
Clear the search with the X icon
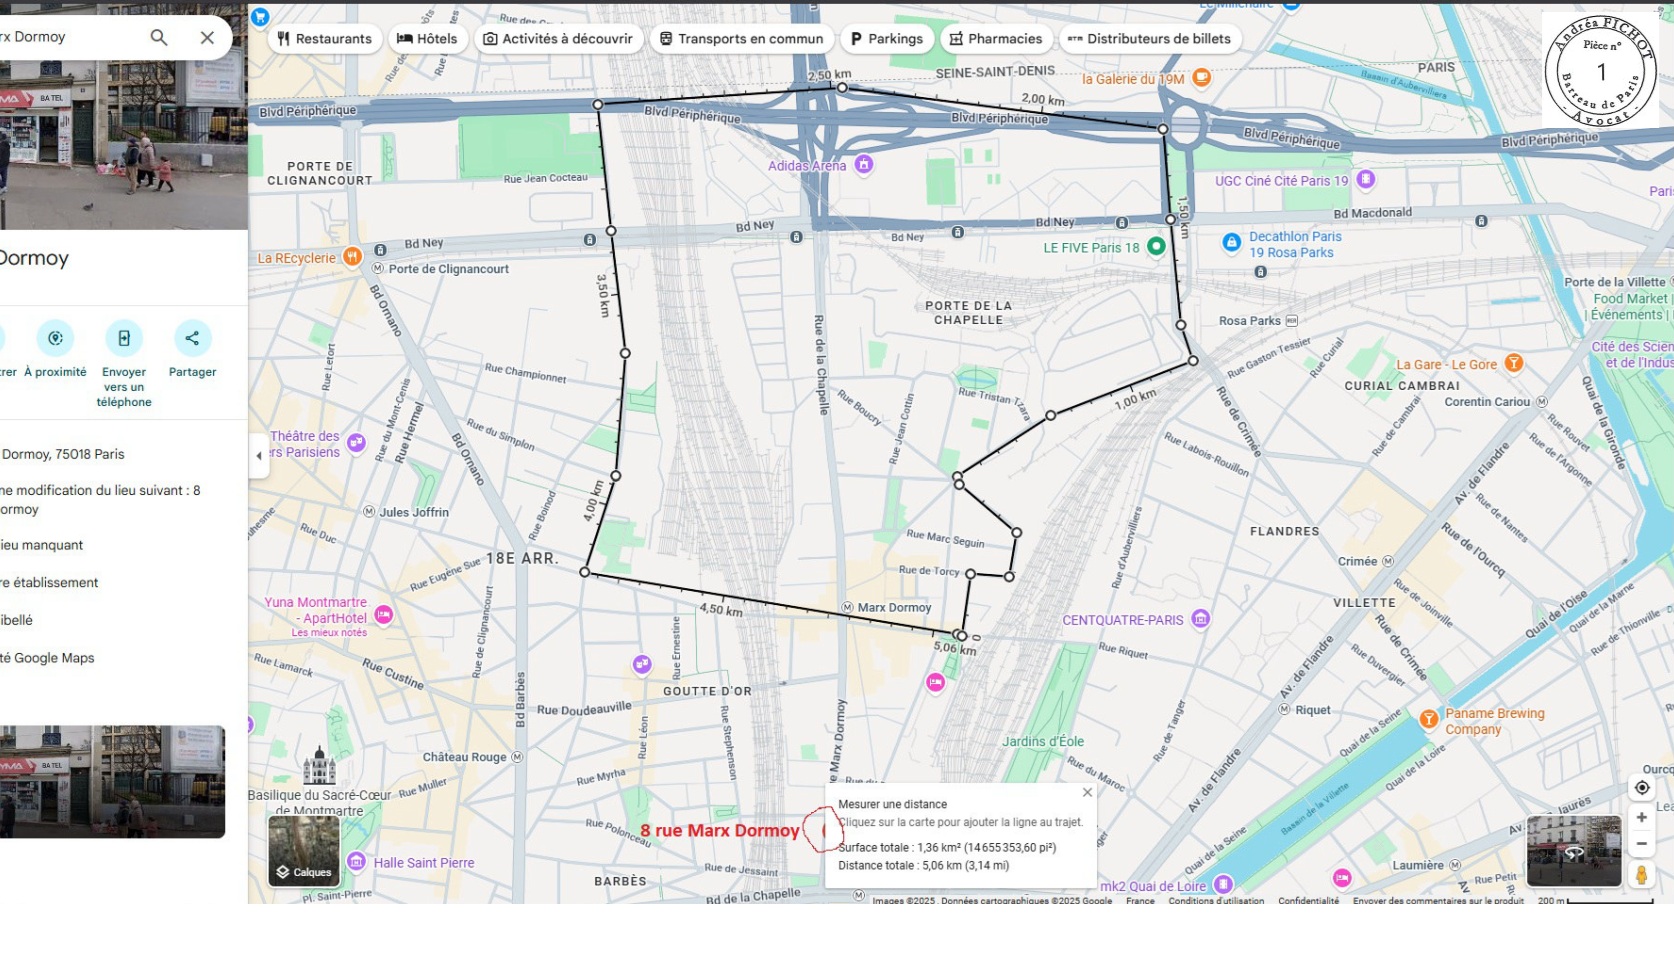tap(207, 37)
